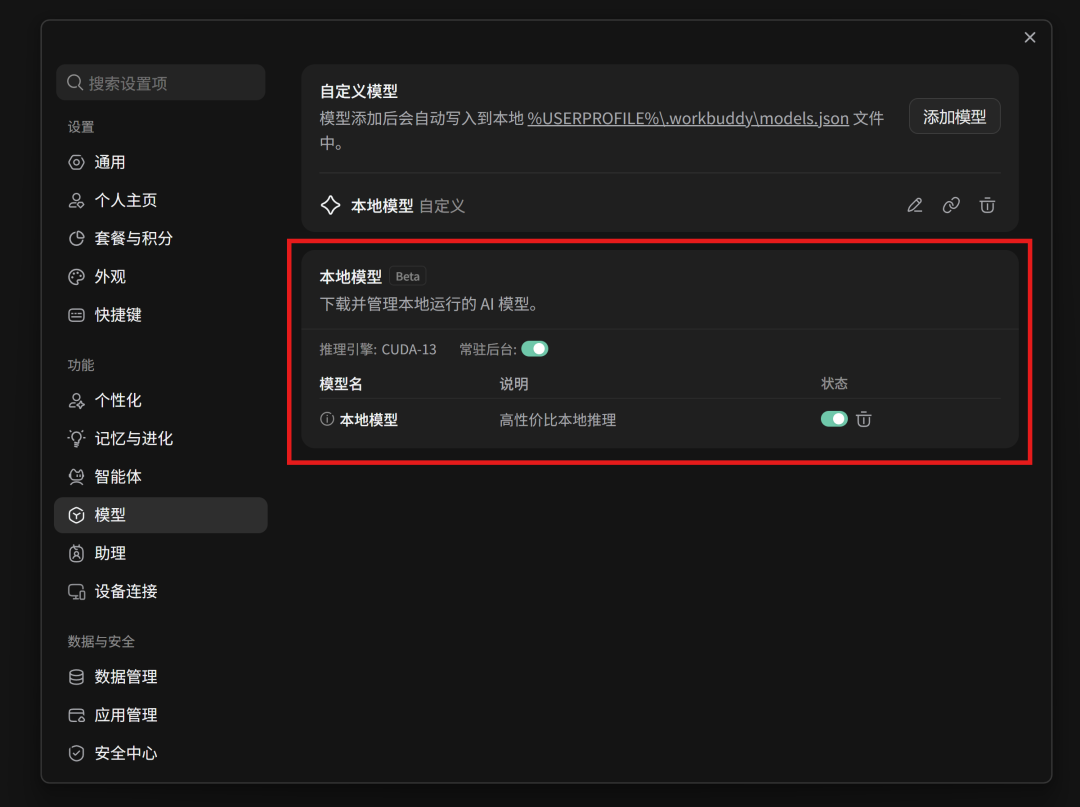
Task: Click the 应用管理 card icon
Action: (x=76, y=715)
